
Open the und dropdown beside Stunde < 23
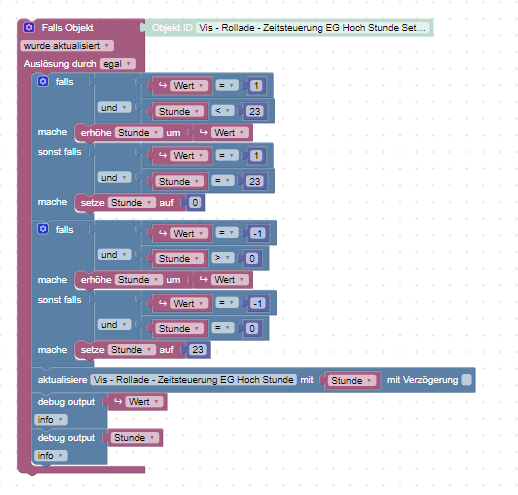114,108
